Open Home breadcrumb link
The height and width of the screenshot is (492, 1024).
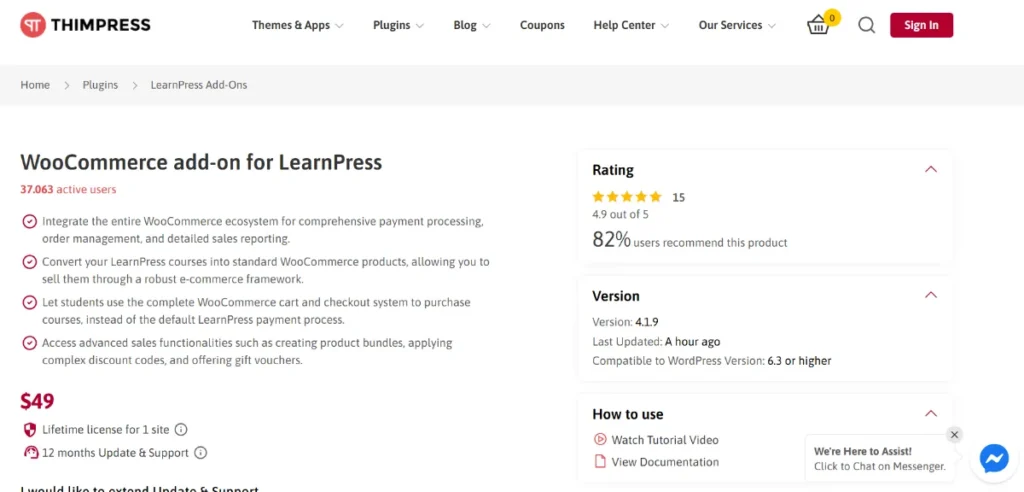pyautogui.click(x=35, y=85)
